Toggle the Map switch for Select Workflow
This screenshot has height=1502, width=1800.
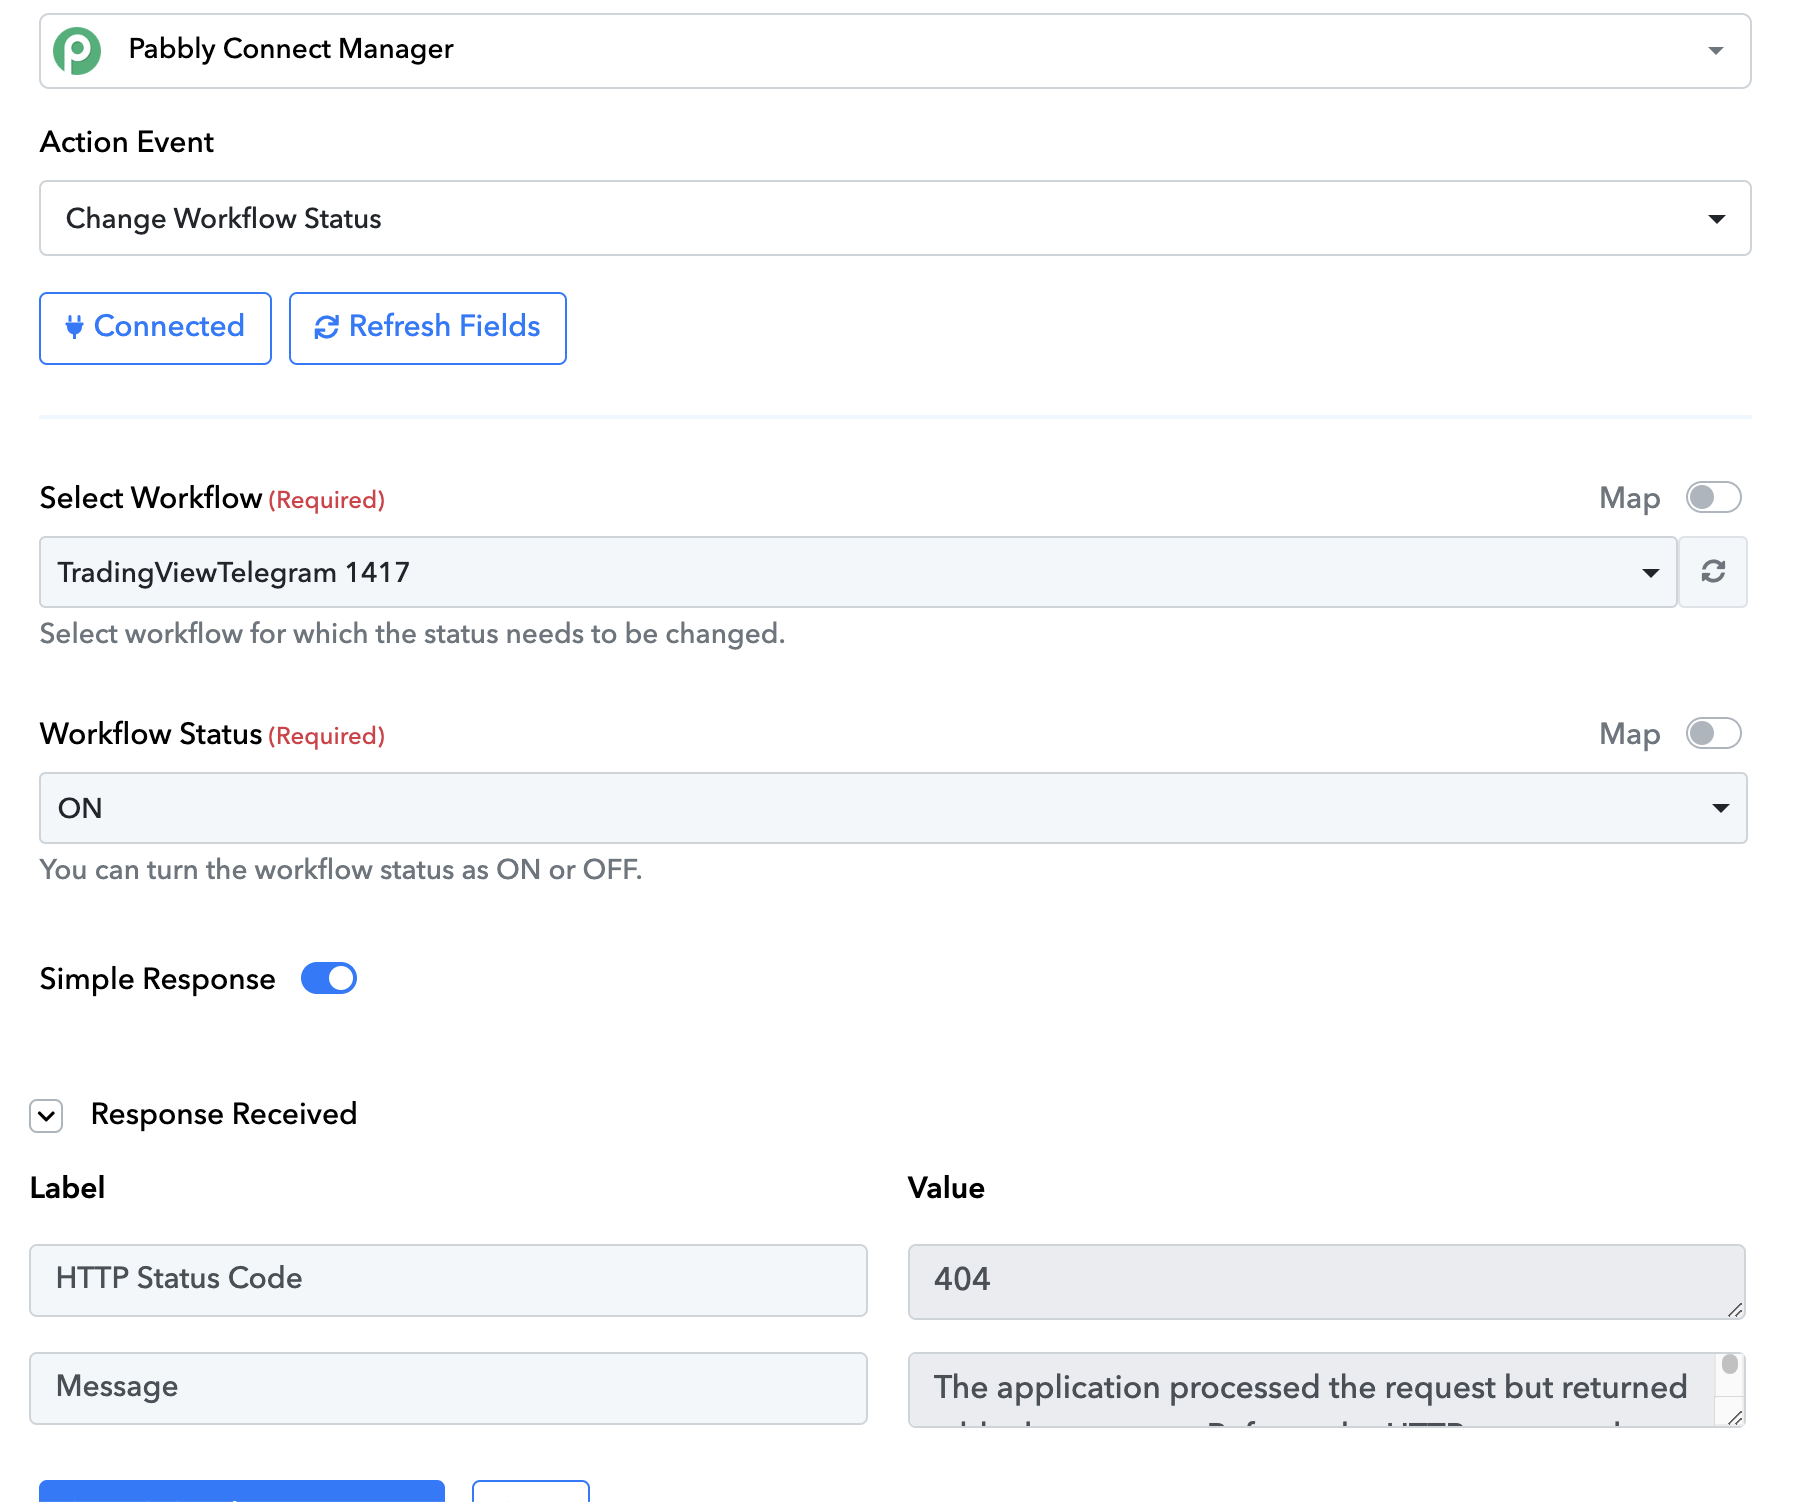(x=1713, y=498)
